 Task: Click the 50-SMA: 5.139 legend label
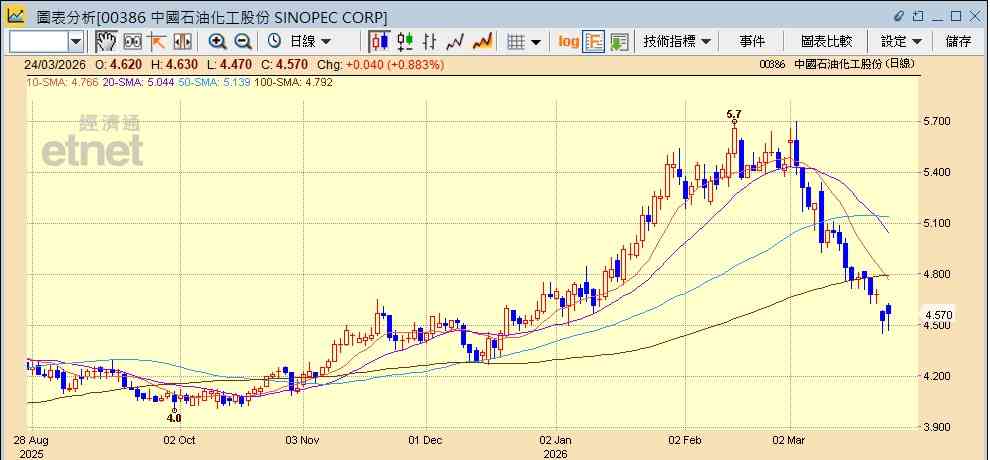point(215,82)
